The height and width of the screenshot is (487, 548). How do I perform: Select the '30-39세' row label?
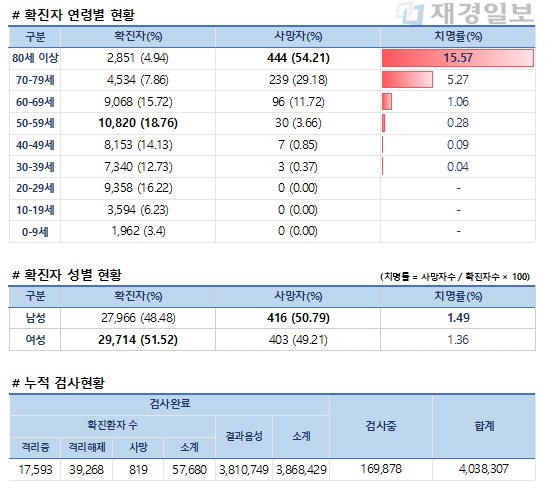[35, 167]
